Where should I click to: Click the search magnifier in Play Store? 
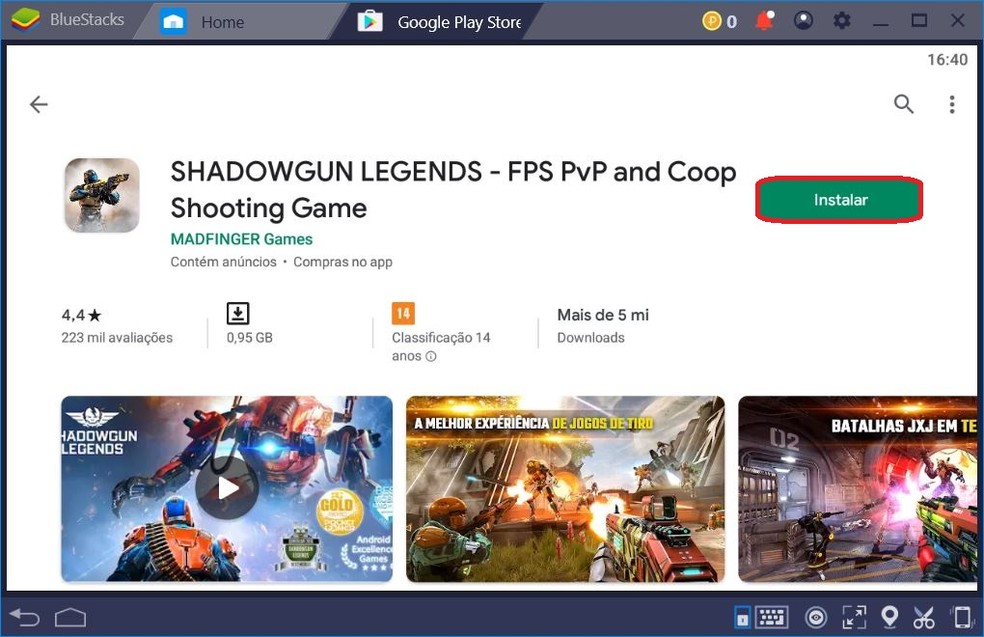tap(904, 104)
